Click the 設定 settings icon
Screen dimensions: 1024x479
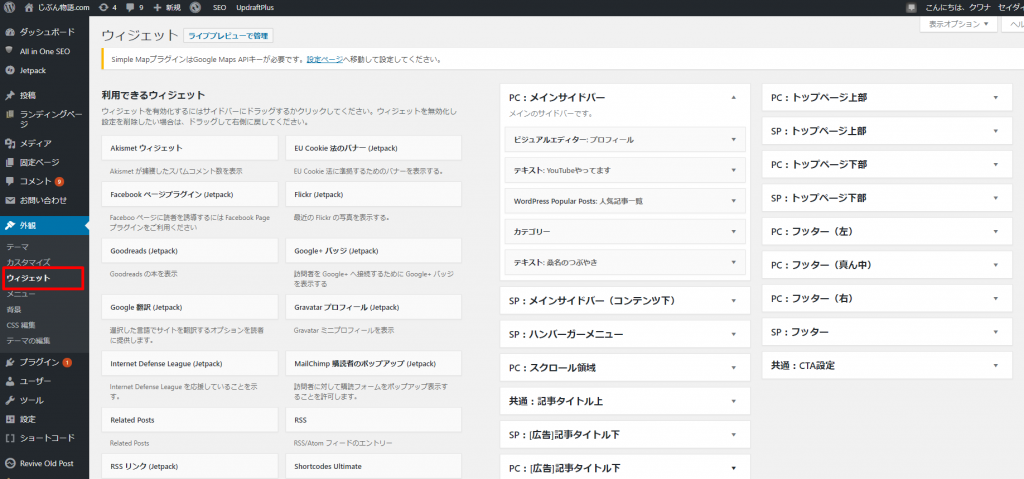coord(9,419)
